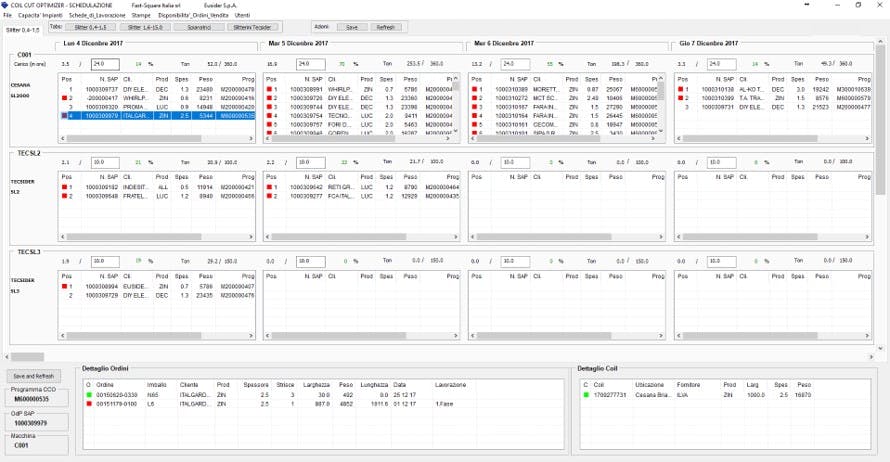Select row 1000309729 DIY ELE in TECSL3
Viewport: 890px width, 462px height.
[157, 296]
